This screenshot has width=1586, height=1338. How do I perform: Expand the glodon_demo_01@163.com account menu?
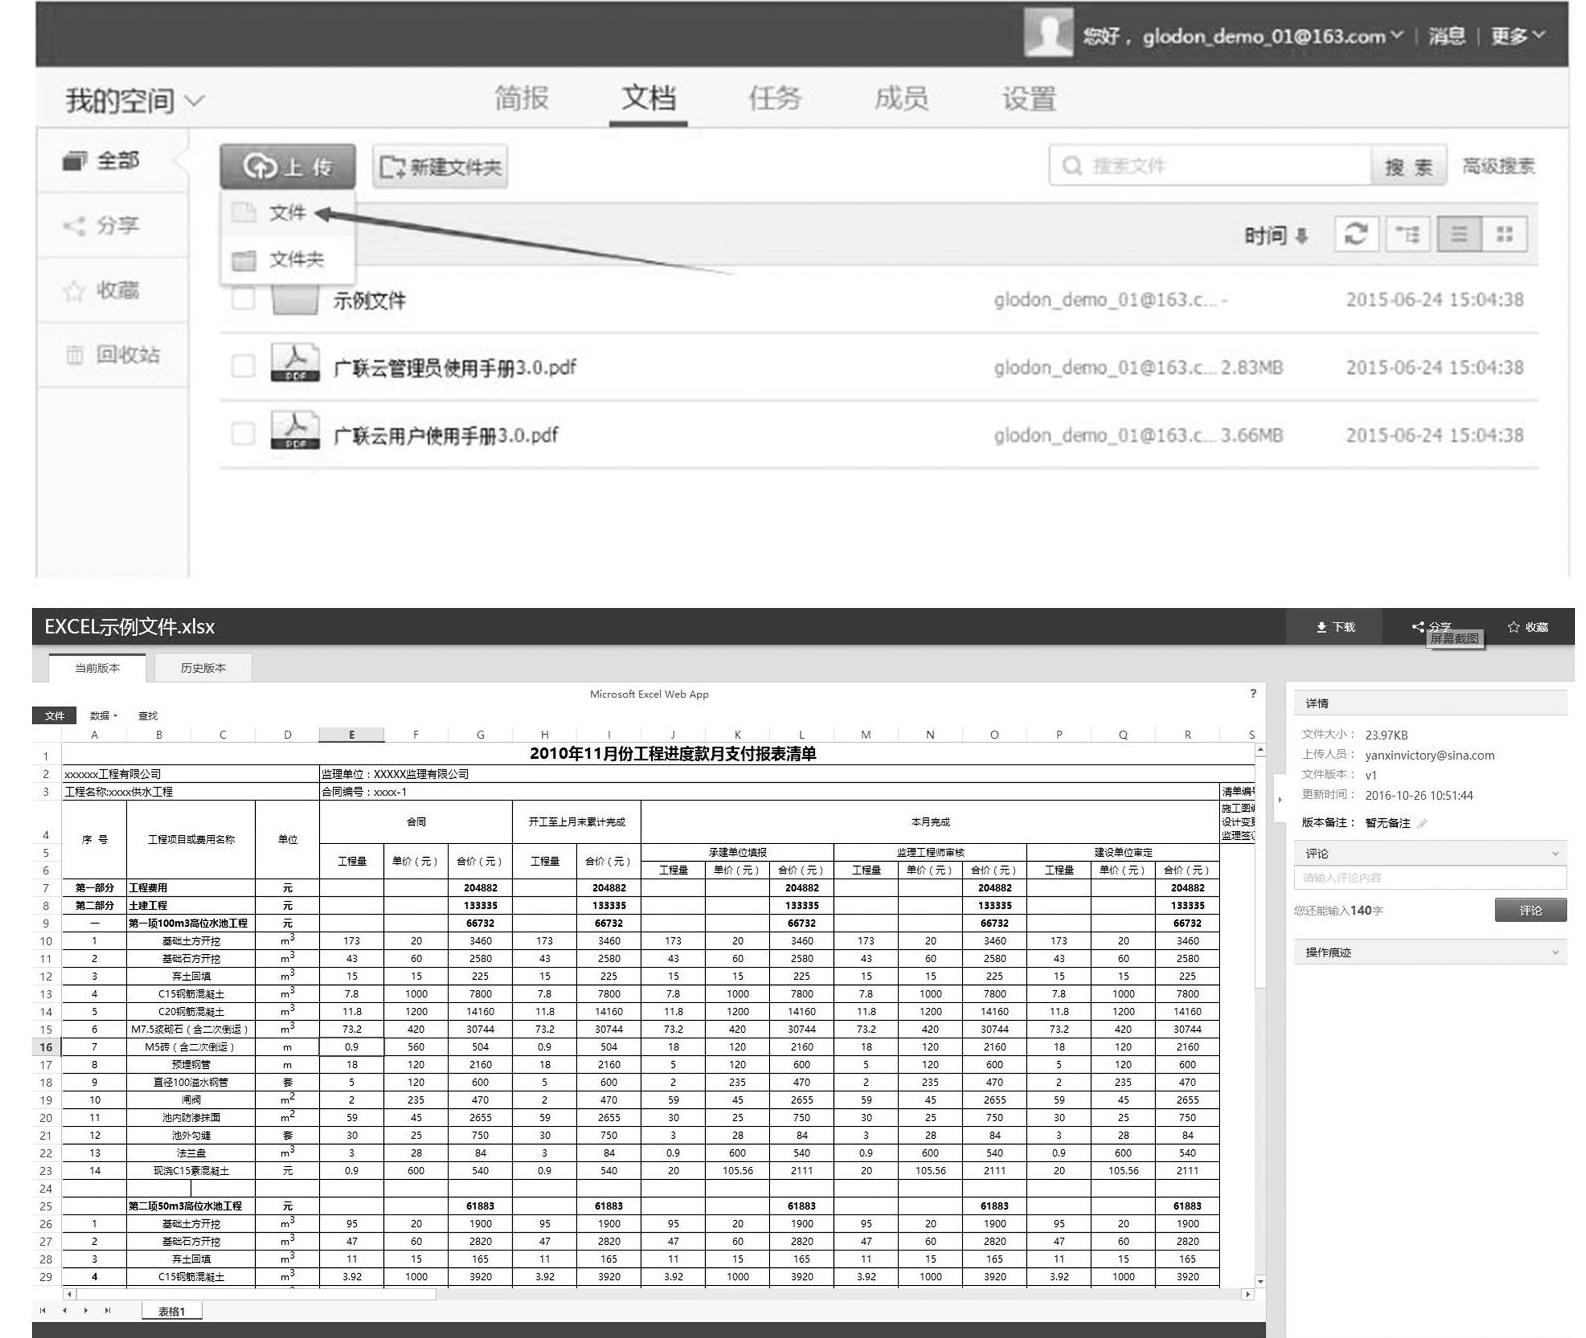coord(1273,36)
